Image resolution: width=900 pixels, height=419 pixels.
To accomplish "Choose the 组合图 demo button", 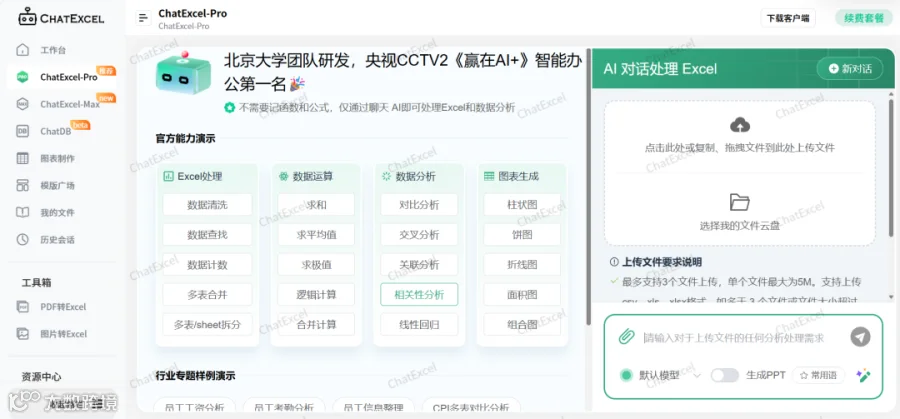I will (x=522, y=324).
